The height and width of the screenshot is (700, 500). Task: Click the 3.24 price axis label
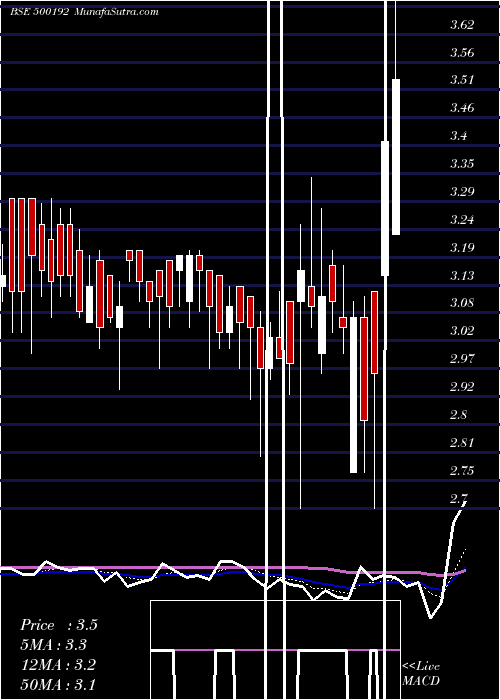click(x=462, y=220)
